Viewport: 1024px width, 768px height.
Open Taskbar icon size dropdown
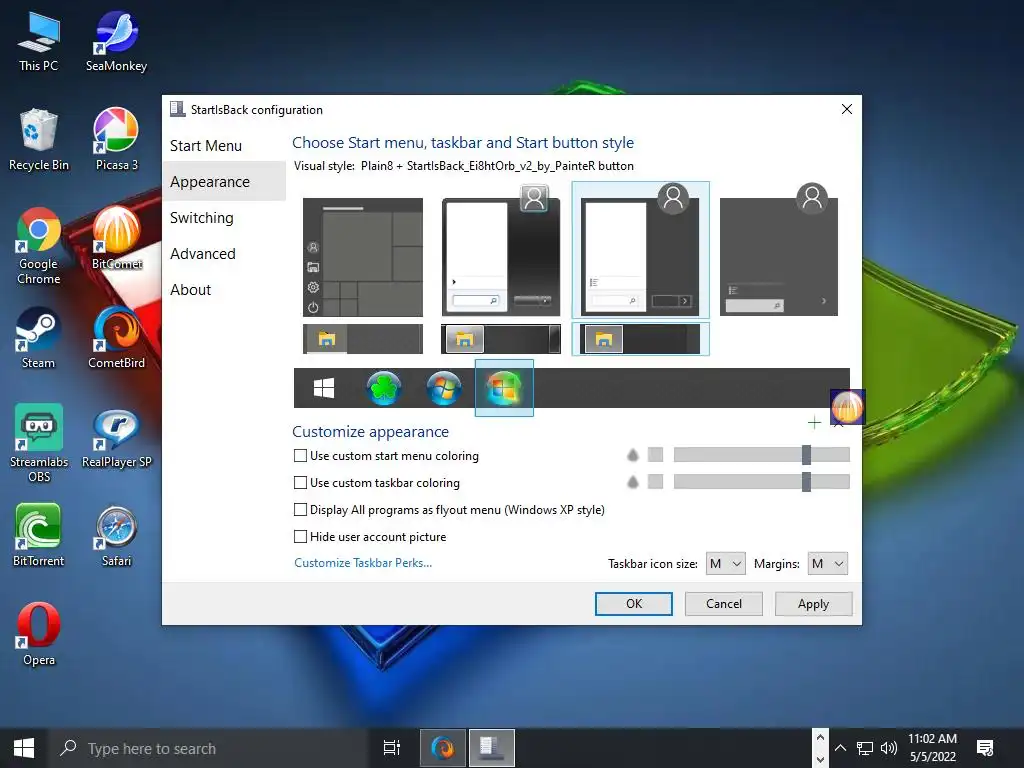726,564
